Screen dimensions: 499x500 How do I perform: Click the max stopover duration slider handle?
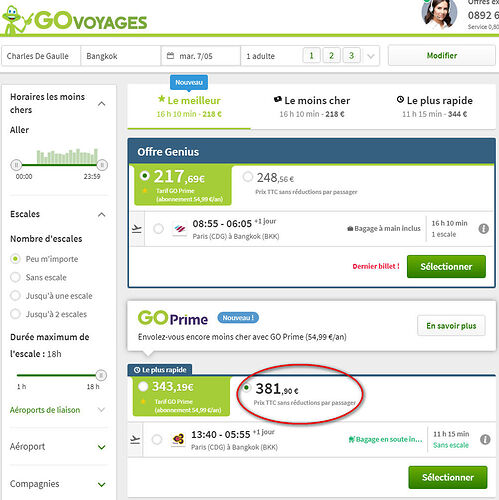(x=101, y=375)
